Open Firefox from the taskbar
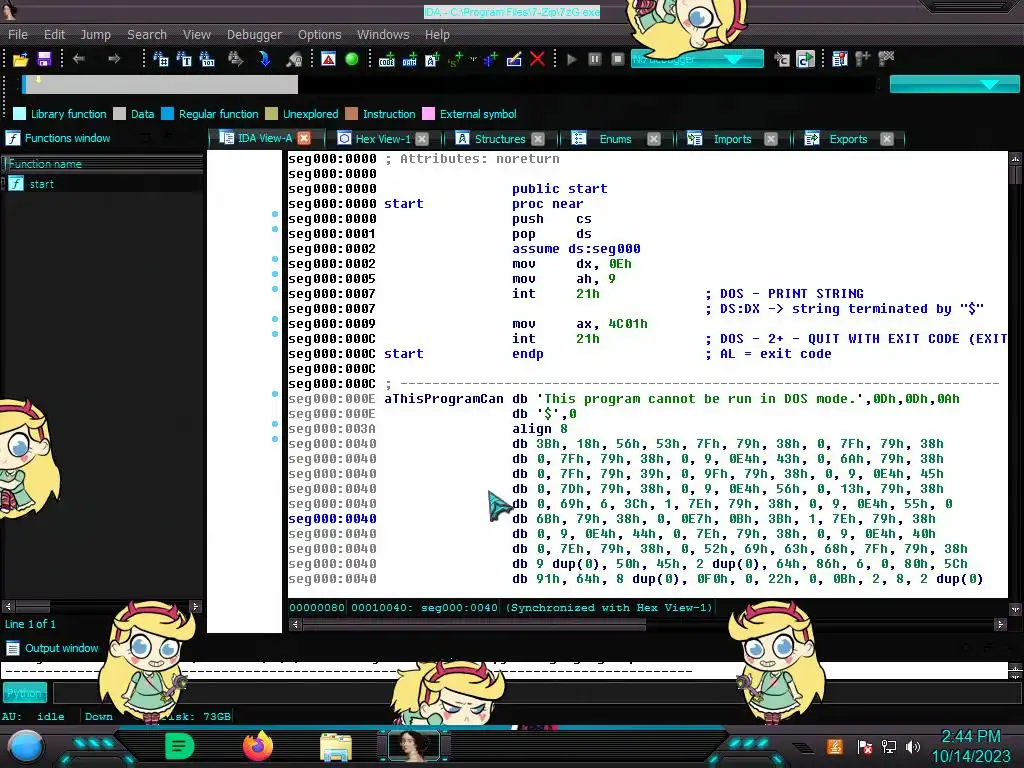The height and width of the screenshot is (768, 1024). [x=257, y=746]
